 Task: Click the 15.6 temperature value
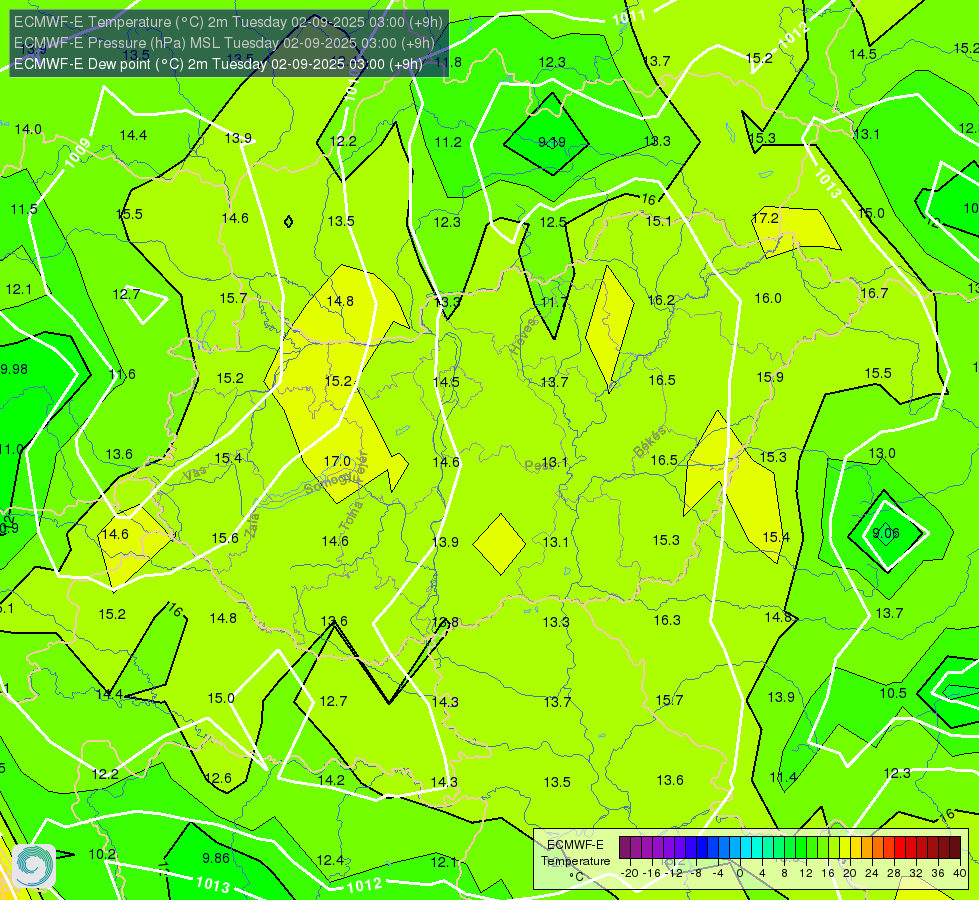tap(225, 538)
